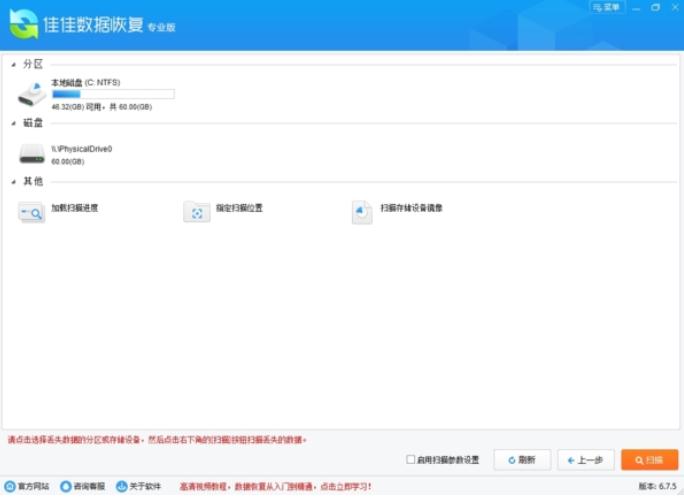Screen dimensions: 684x499
Task: Open the 加载扫描进度 icon
Action: (31, 212)
